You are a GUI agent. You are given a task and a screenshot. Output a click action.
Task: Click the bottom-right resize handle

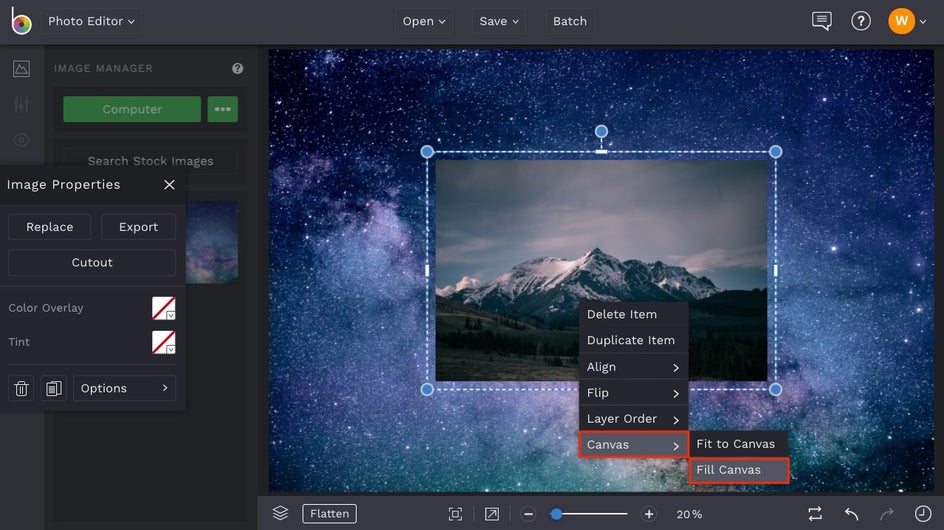click(x=775, y=390)
